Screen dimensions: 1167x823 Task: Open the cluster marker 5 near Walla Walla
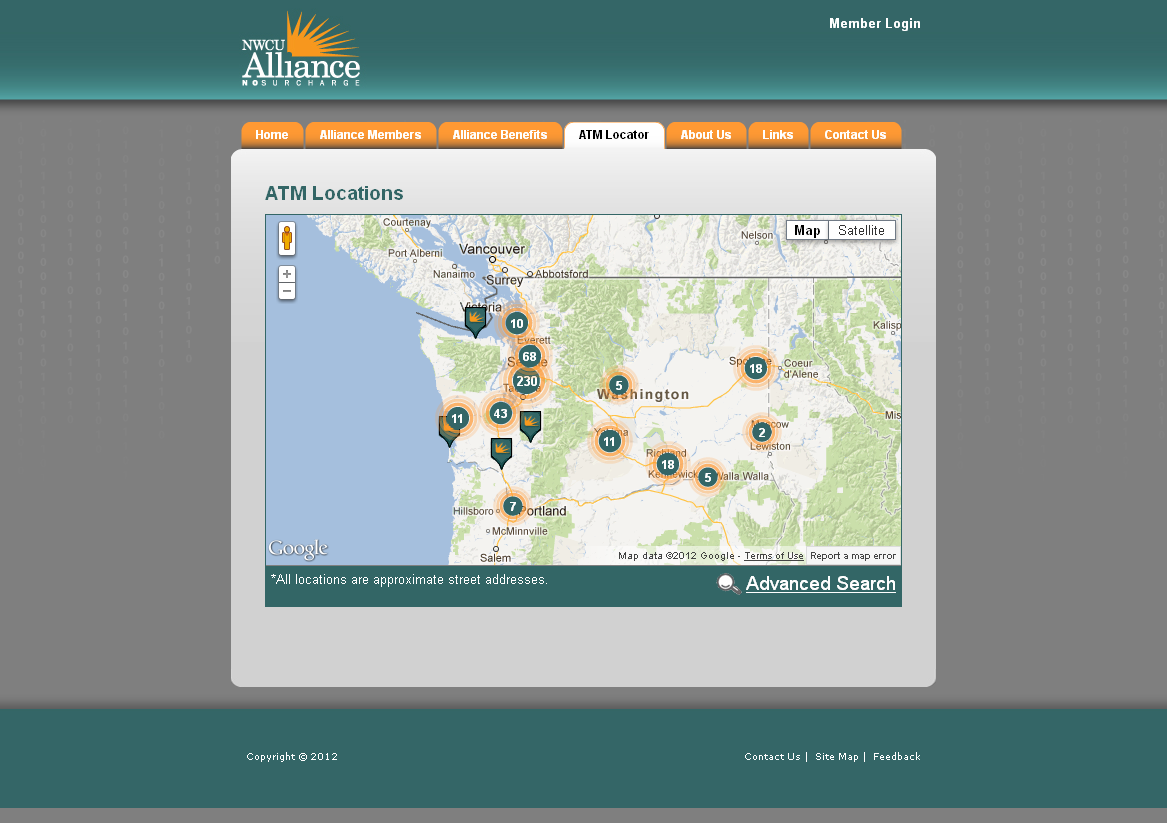[x=708, y=477]
